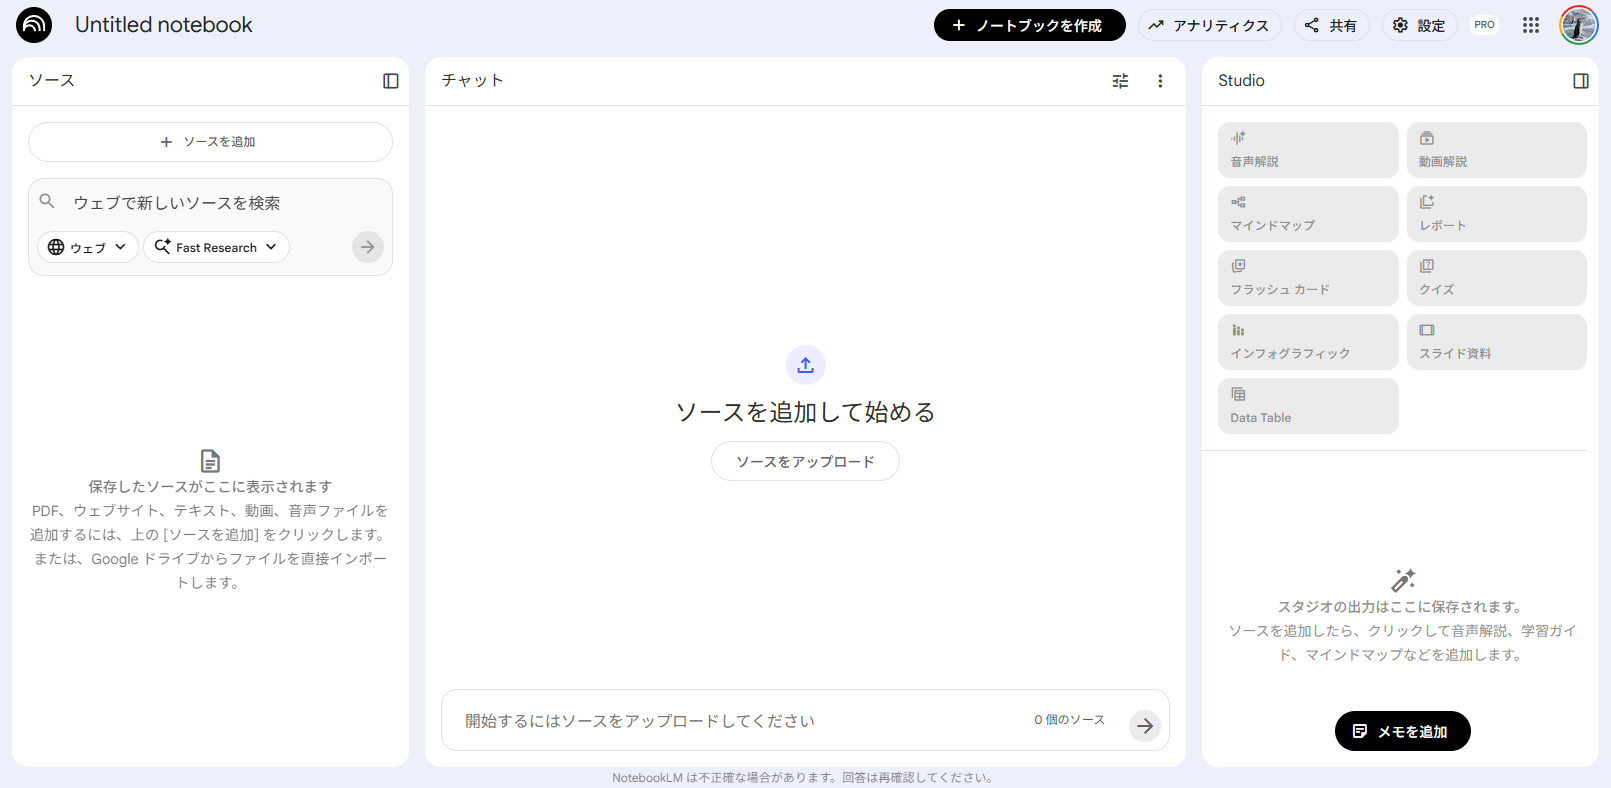Click the document icon in empty sources
Screen dimensions: 1611x788
[x=210, y=461]
